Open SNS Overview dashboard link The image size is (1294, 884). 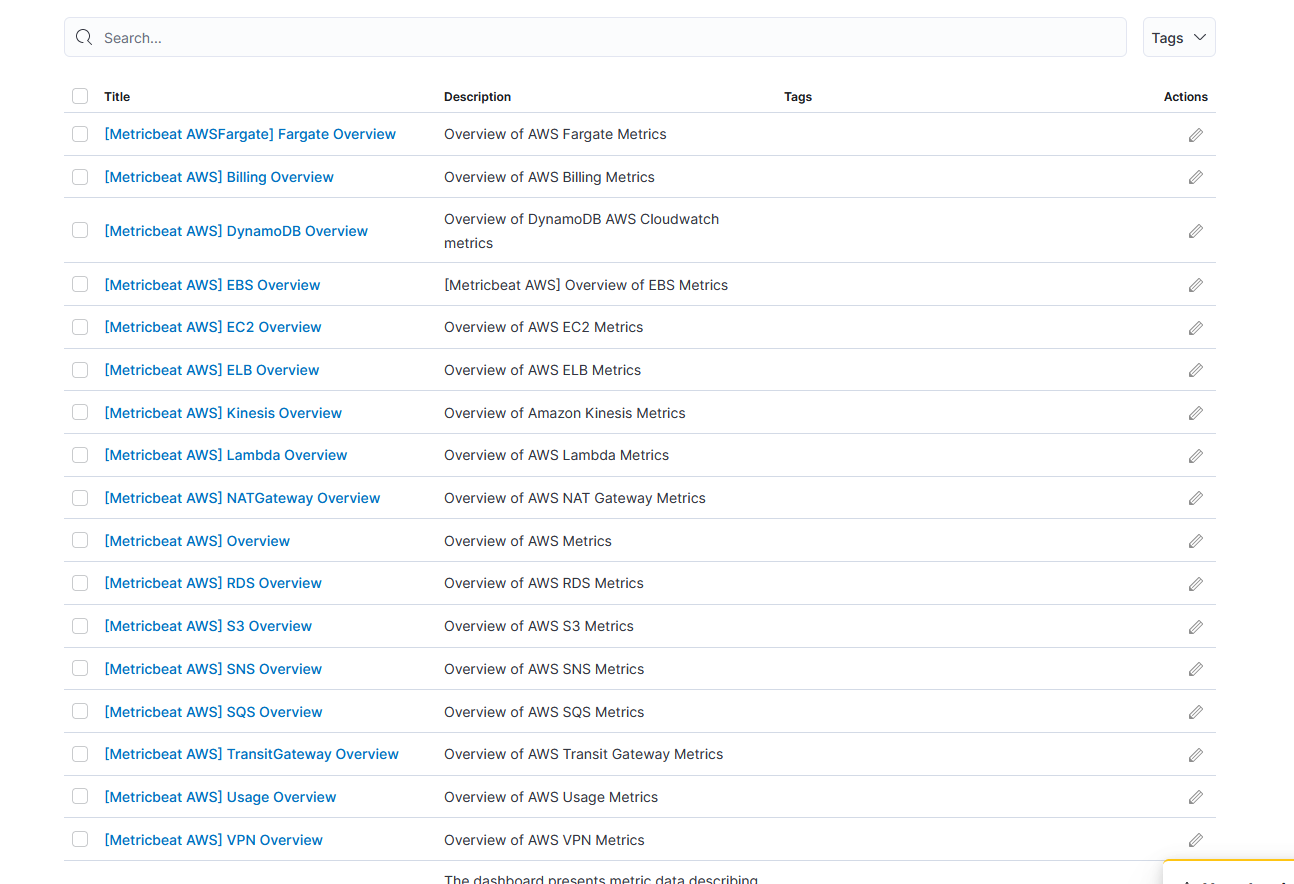click(x=213, y=669)
